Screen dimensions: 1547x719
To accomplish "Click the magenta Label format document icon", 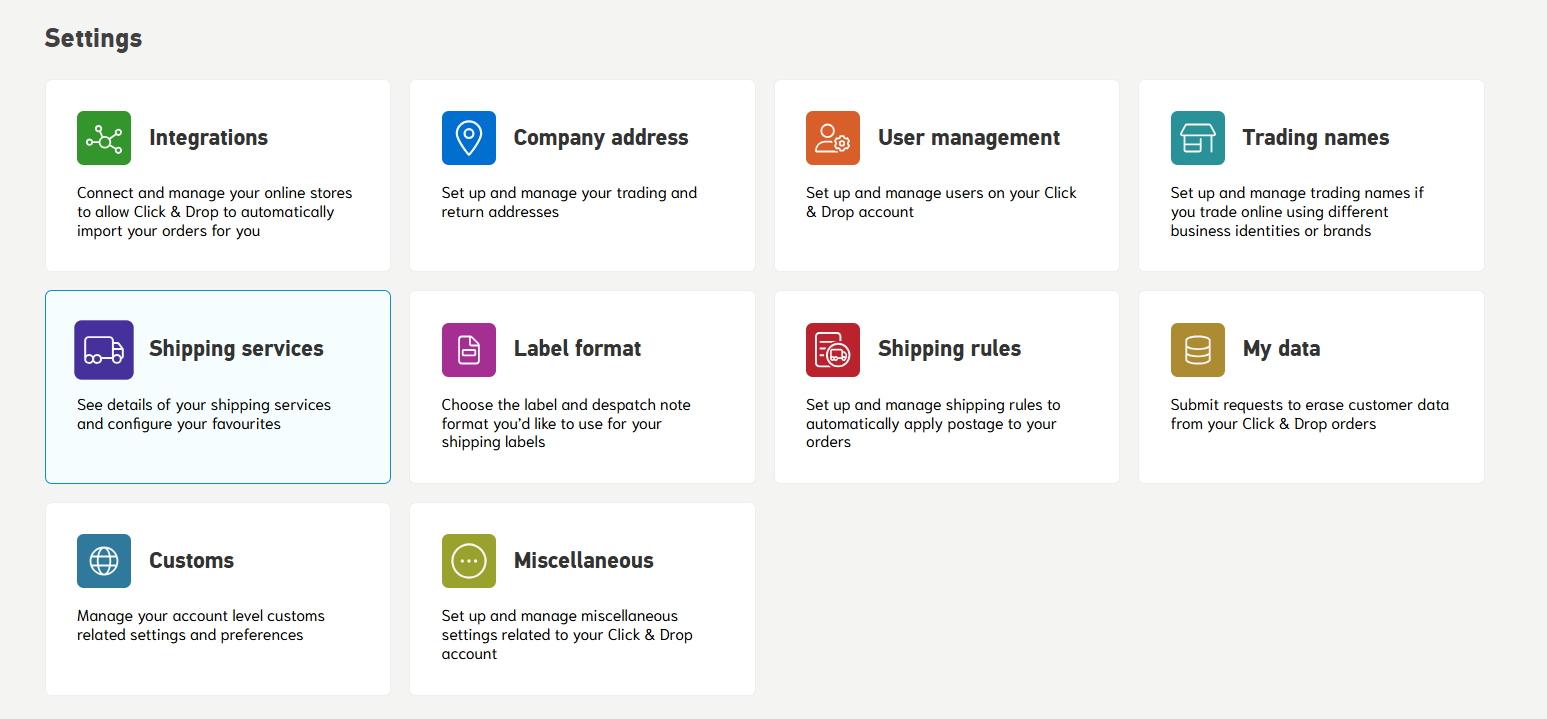I will coord(468,350).
